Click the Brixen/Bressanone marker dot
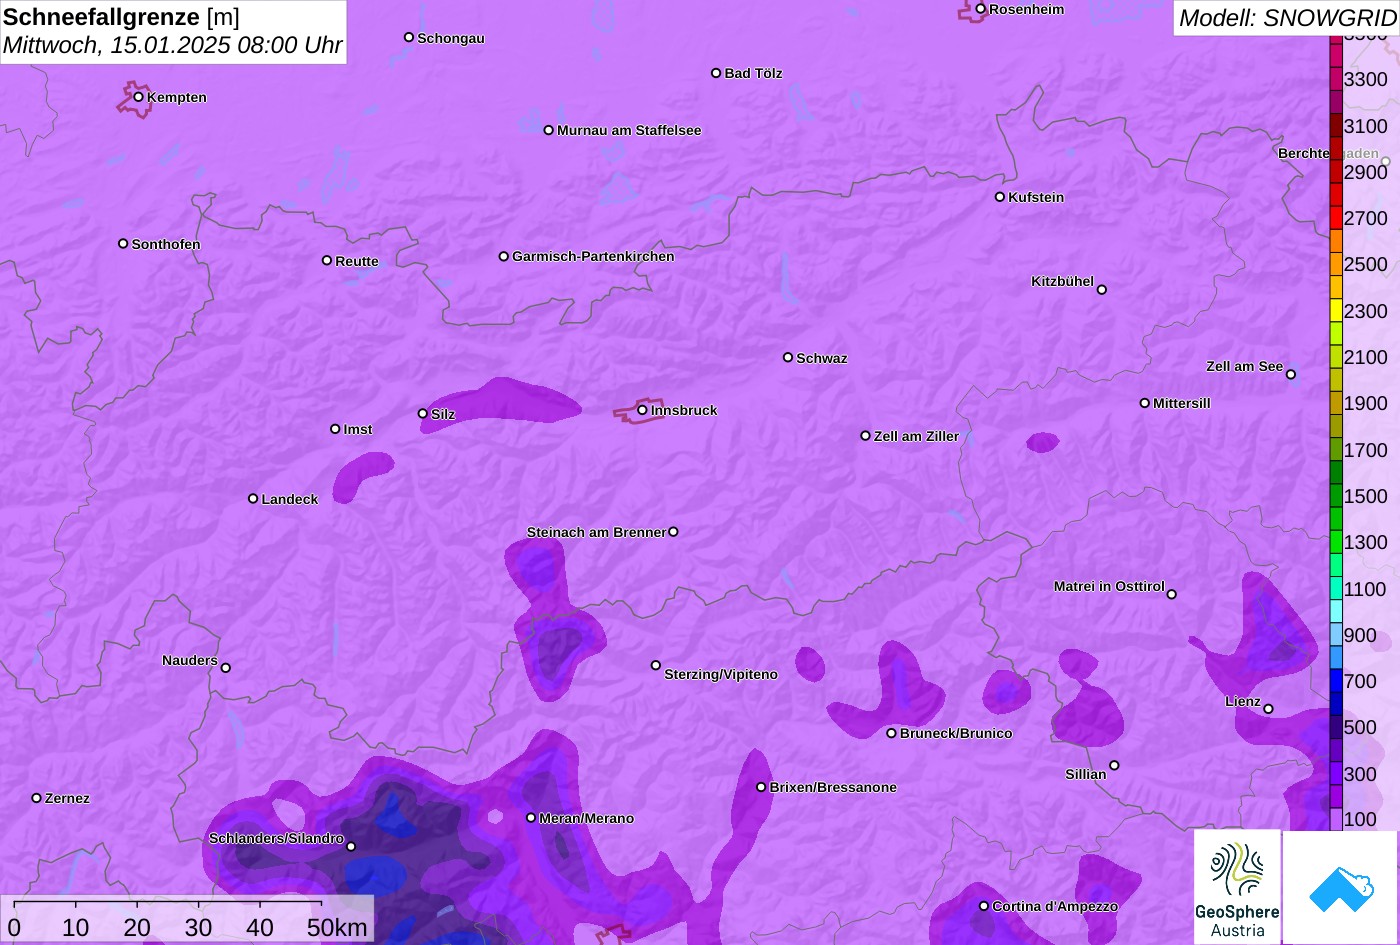The image size is (1400, 945). 761,787
